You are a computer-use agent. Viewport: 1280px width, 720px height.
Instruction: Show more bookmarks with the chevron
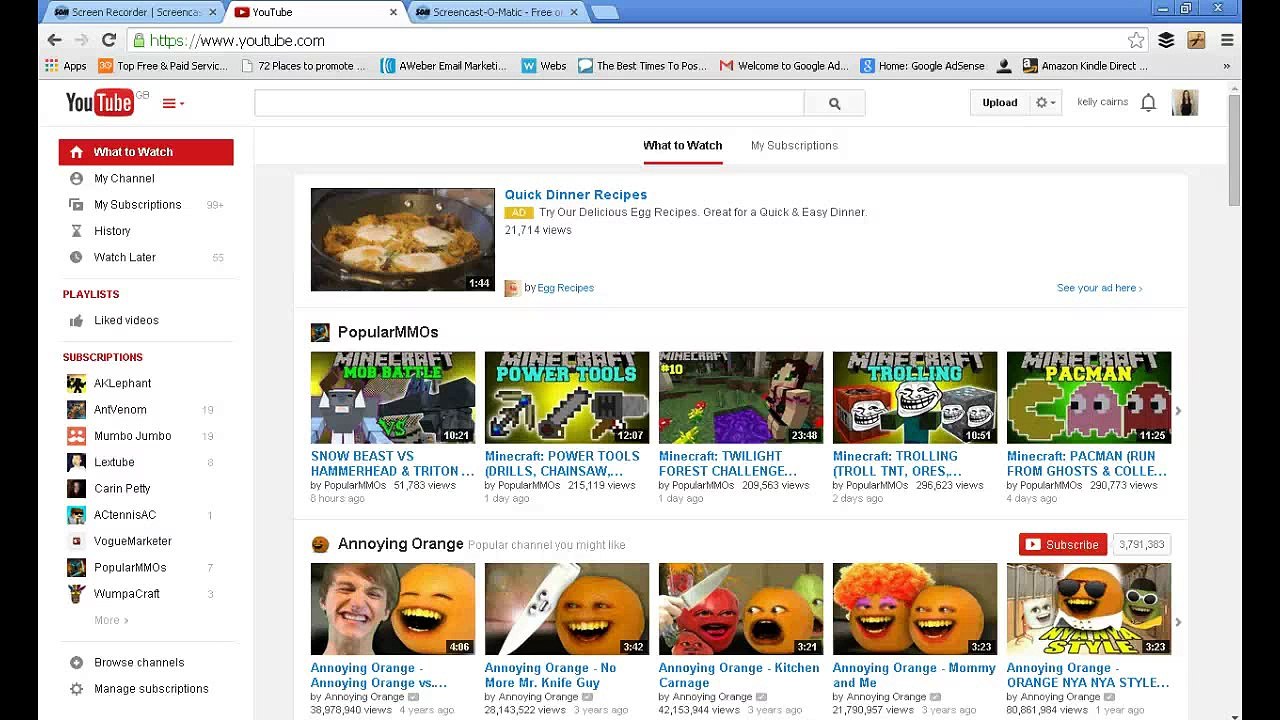coord(1227,66)
